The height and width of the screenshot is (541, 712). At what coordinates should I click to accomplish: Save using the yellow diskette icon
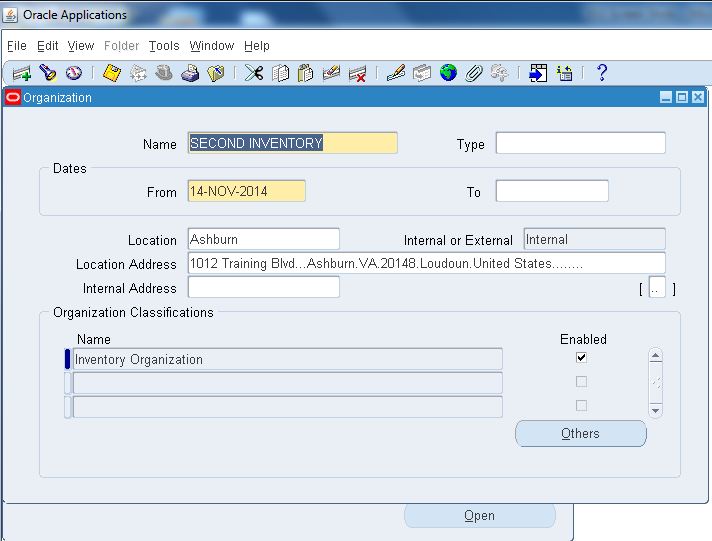112,73
